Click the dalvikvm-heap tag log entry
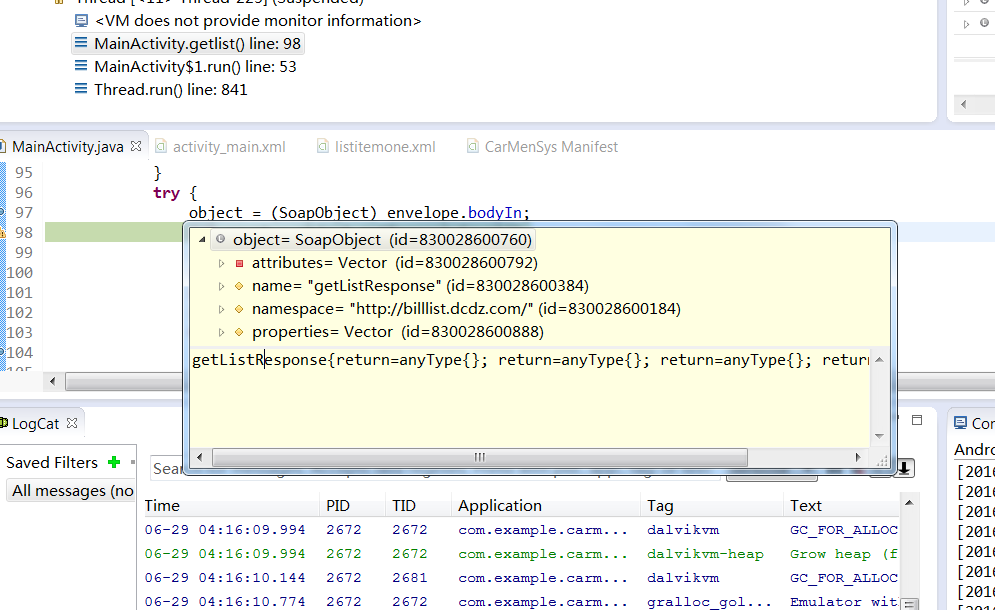 (x=705, y=554)
